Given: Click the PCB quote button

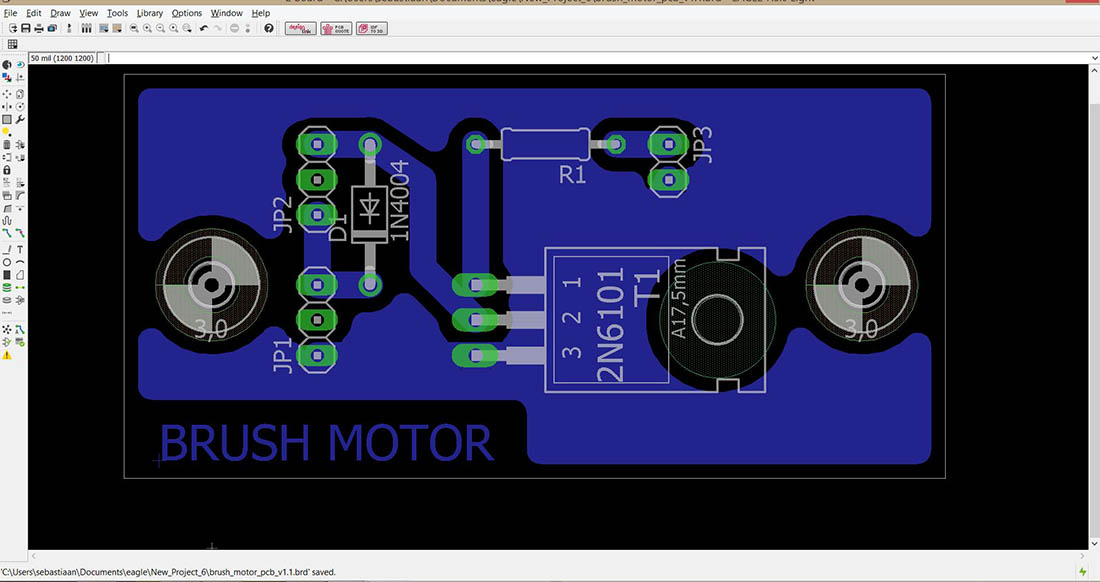Looking at the screenshot, I should tap(336, 28).
